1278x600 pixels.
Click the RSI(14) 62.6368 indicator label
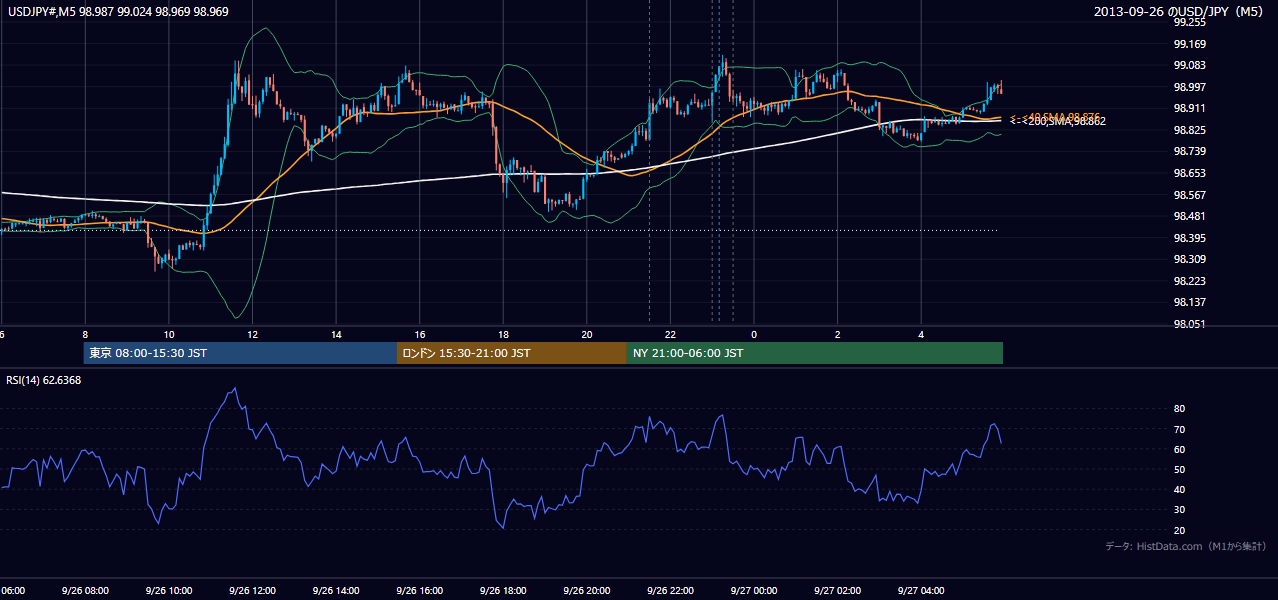(x=44, y=380)
